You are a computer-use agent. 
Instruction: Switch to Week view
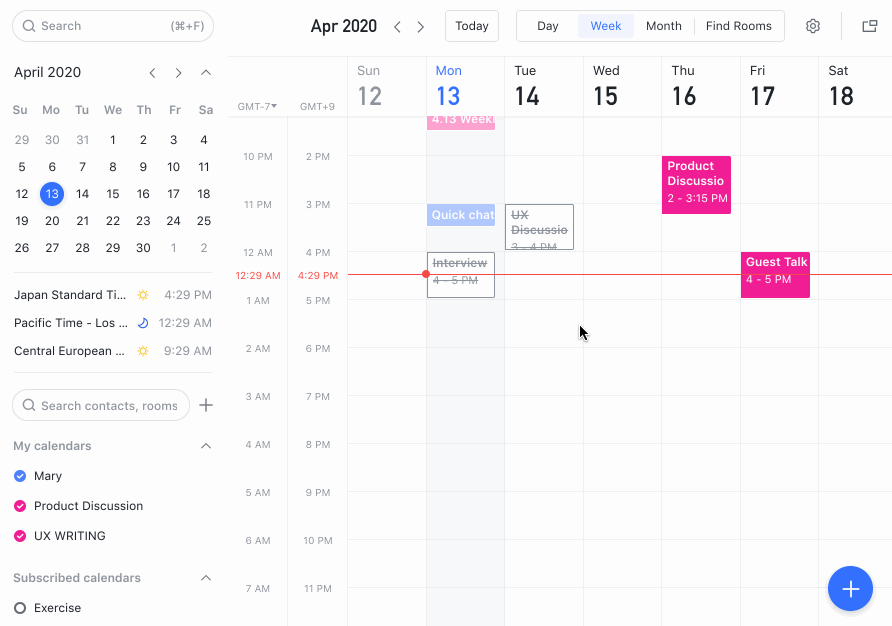606,26
